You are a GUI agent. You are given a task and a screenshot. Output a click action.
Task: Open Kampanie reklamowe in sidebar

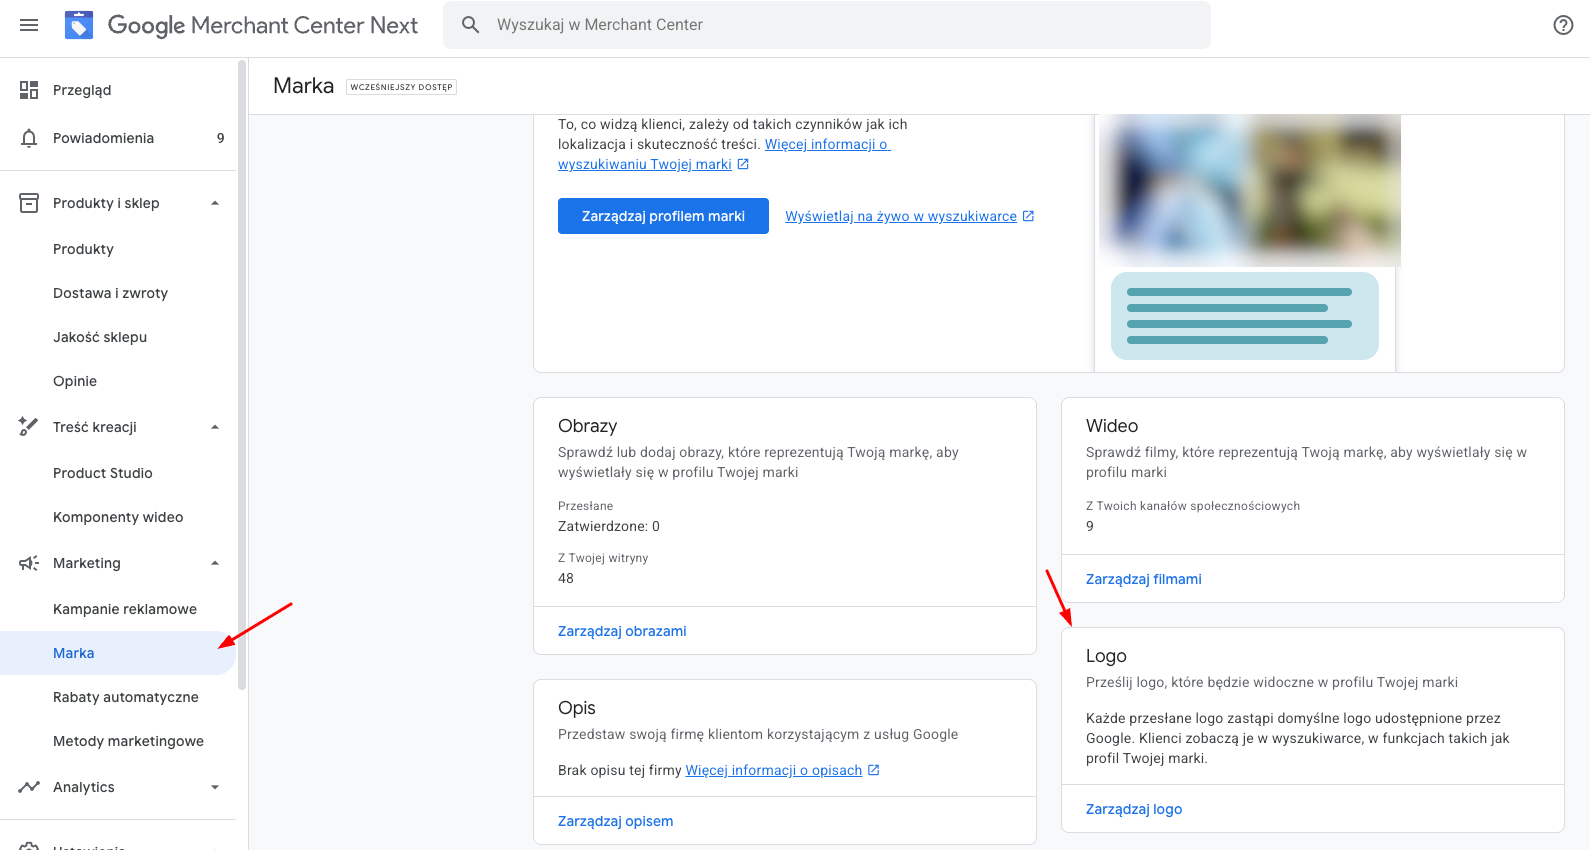click(x=125, y=609)
